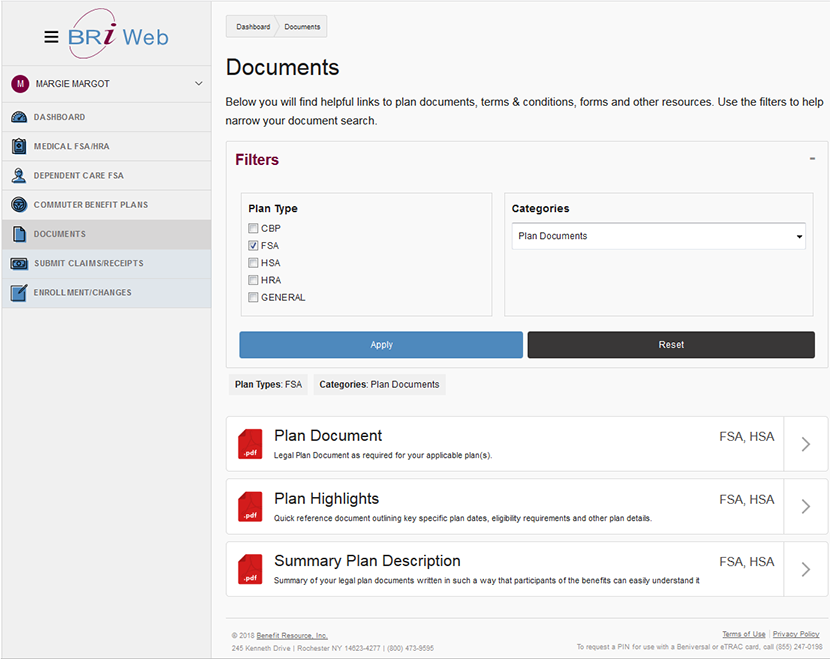
Task: Click the Commuter Benefit Plans icon
Action: point(21,204)
